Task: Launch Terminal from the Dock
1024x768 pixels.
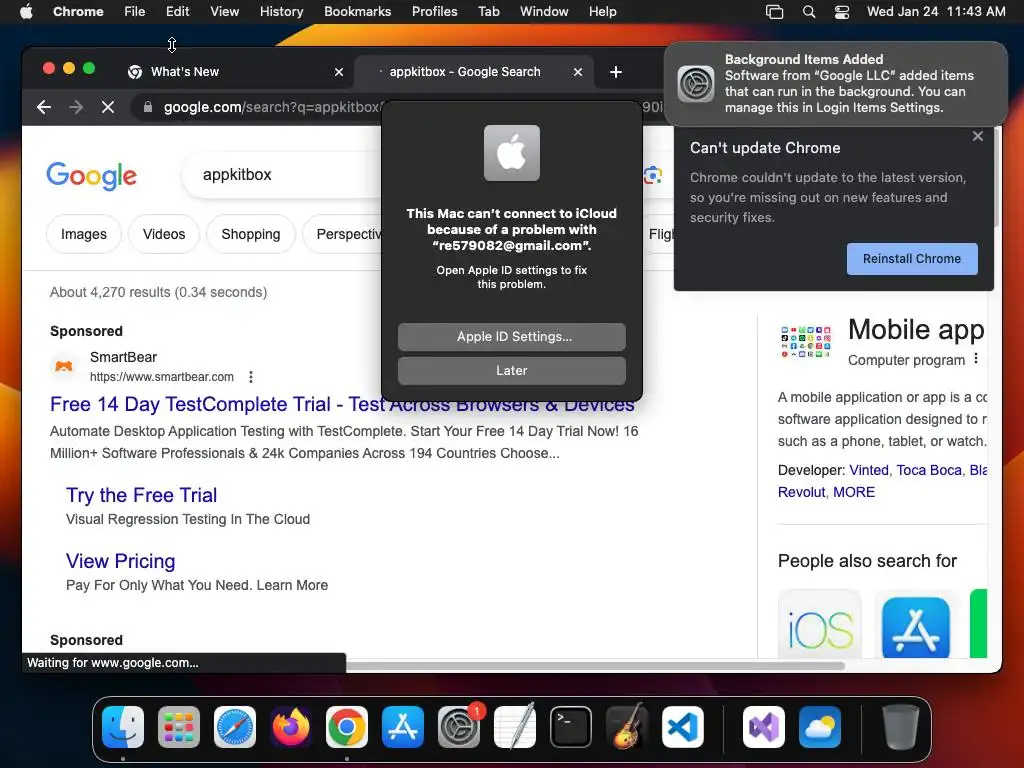Action: click(x=571, y=727)
